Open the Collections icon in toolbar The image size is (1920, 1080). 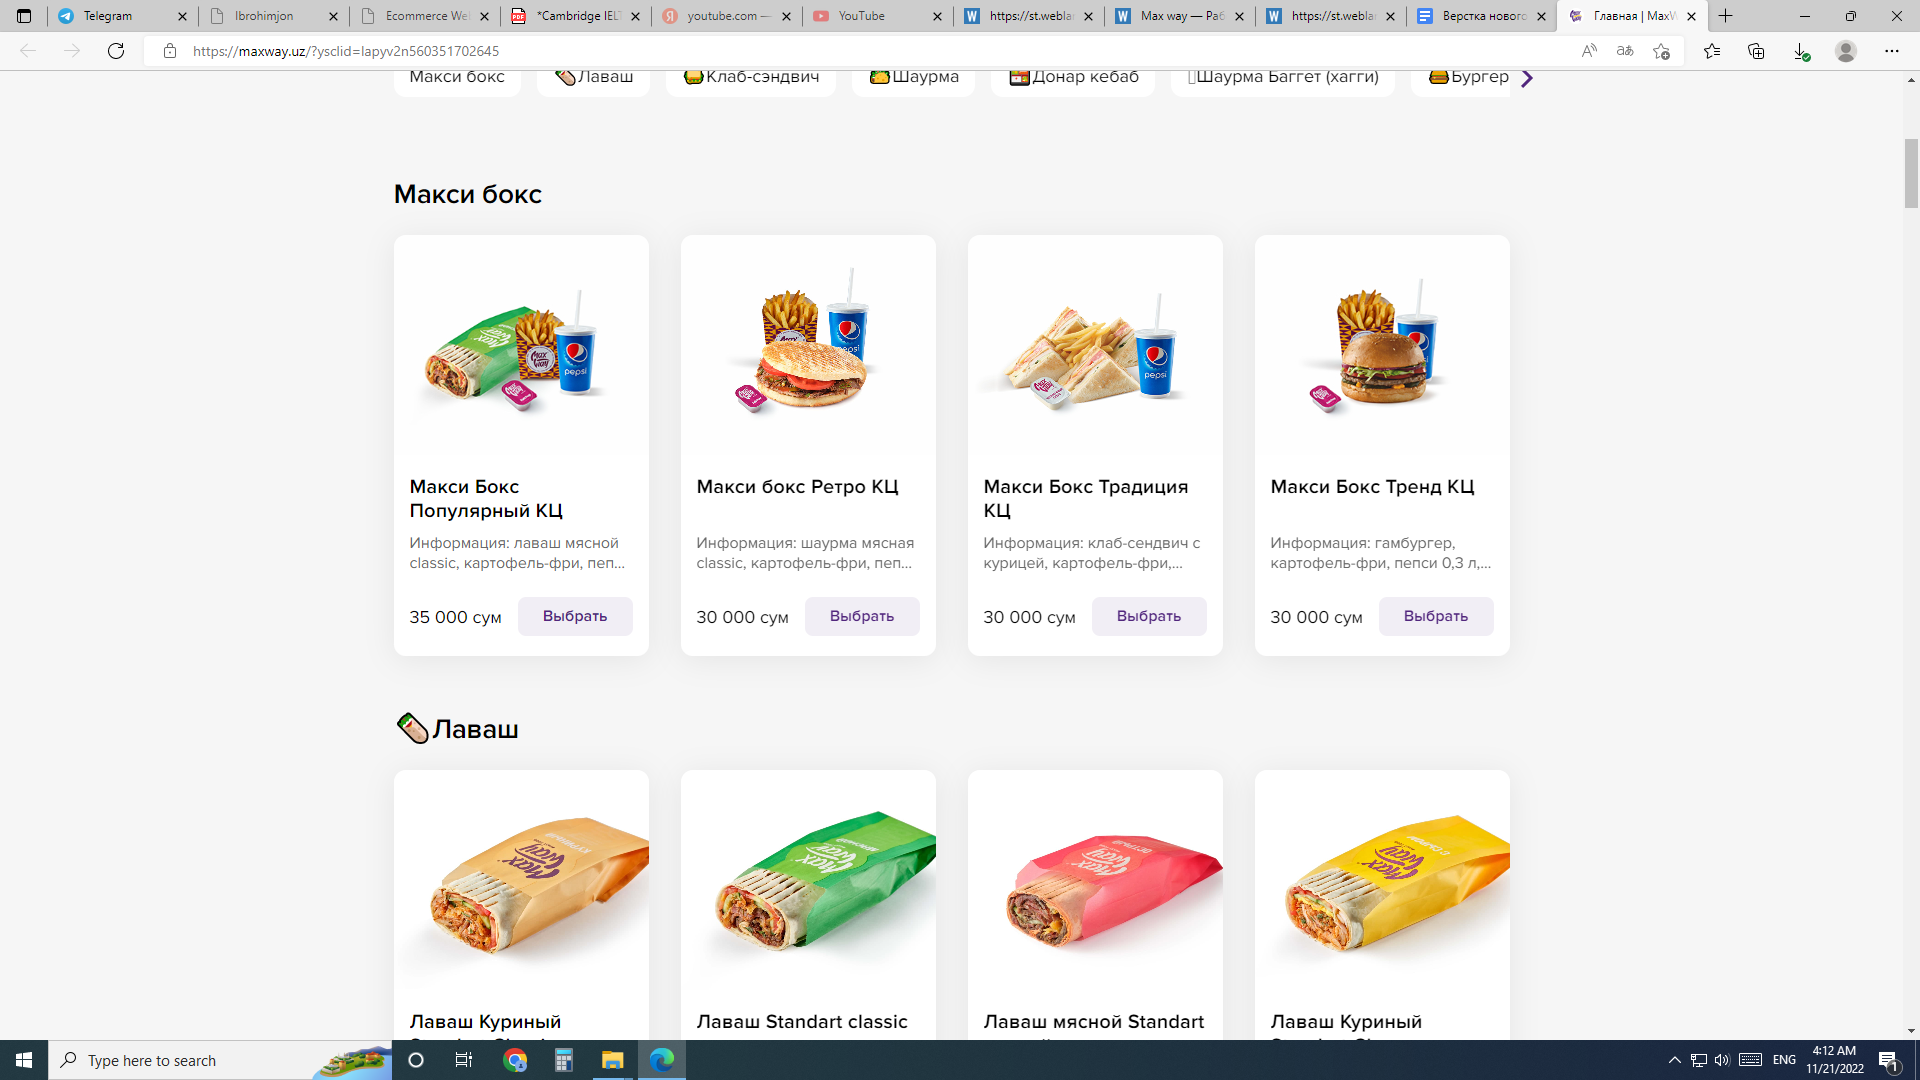click(1756, 51)
